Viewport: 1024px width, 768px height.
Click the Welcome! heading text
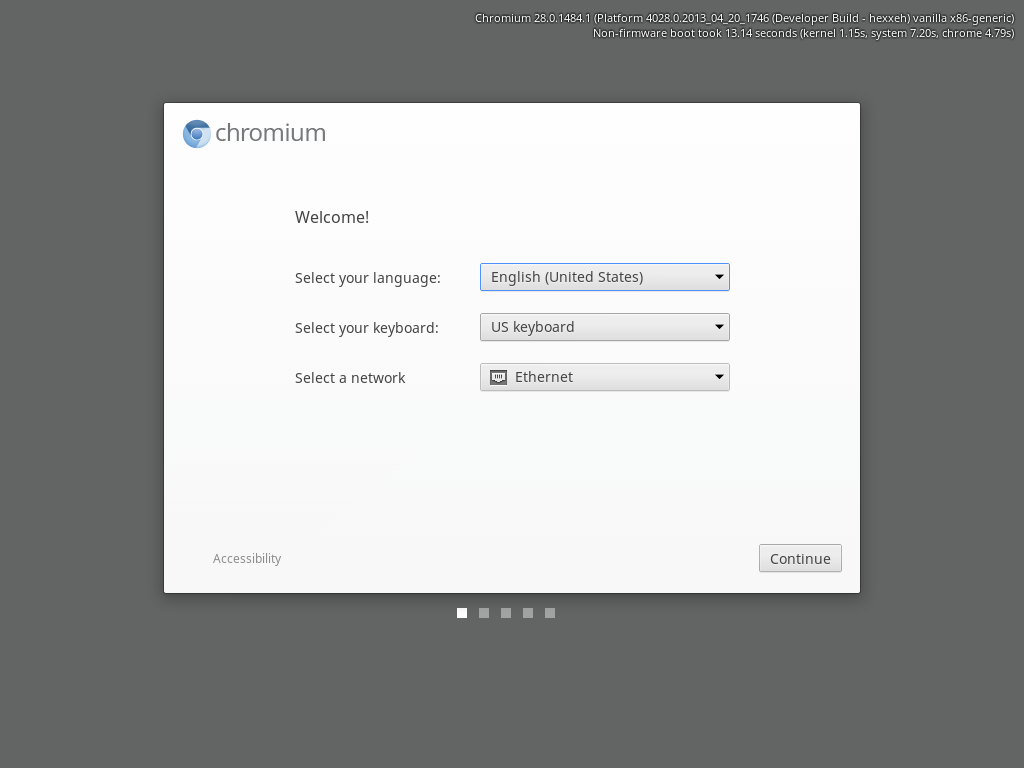pos(332,217)
